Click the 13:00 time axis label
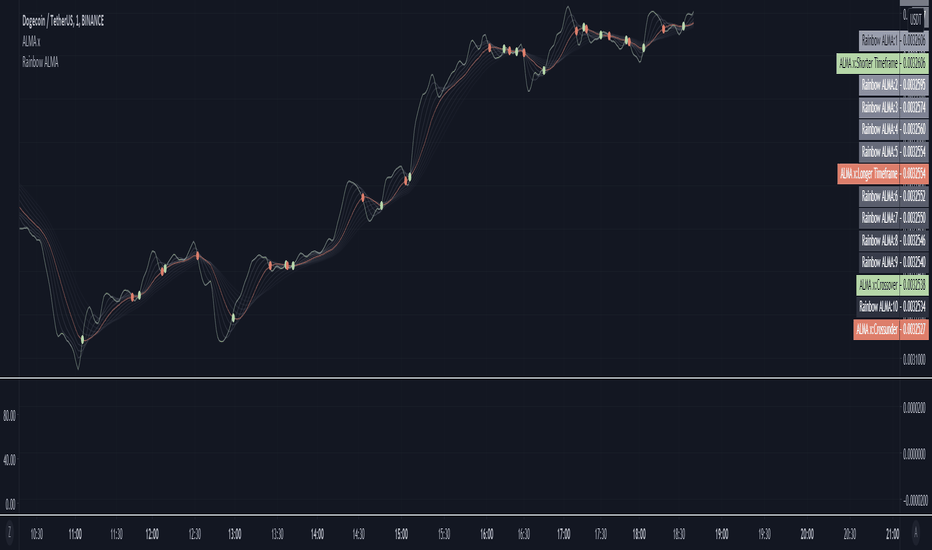The image size is (932, 550). coord(235,535)
